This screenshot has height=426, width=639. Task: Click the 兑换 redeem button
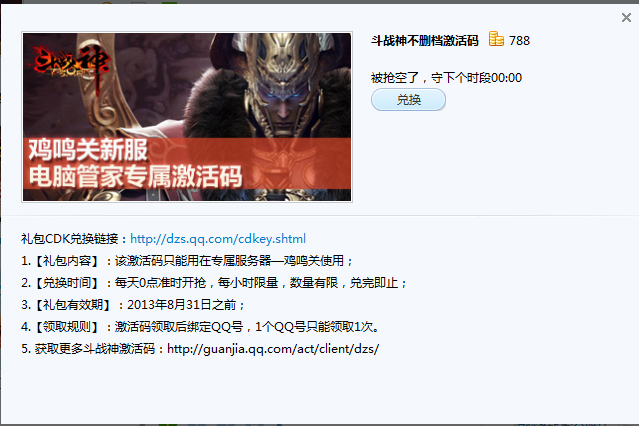coord(408,100)
